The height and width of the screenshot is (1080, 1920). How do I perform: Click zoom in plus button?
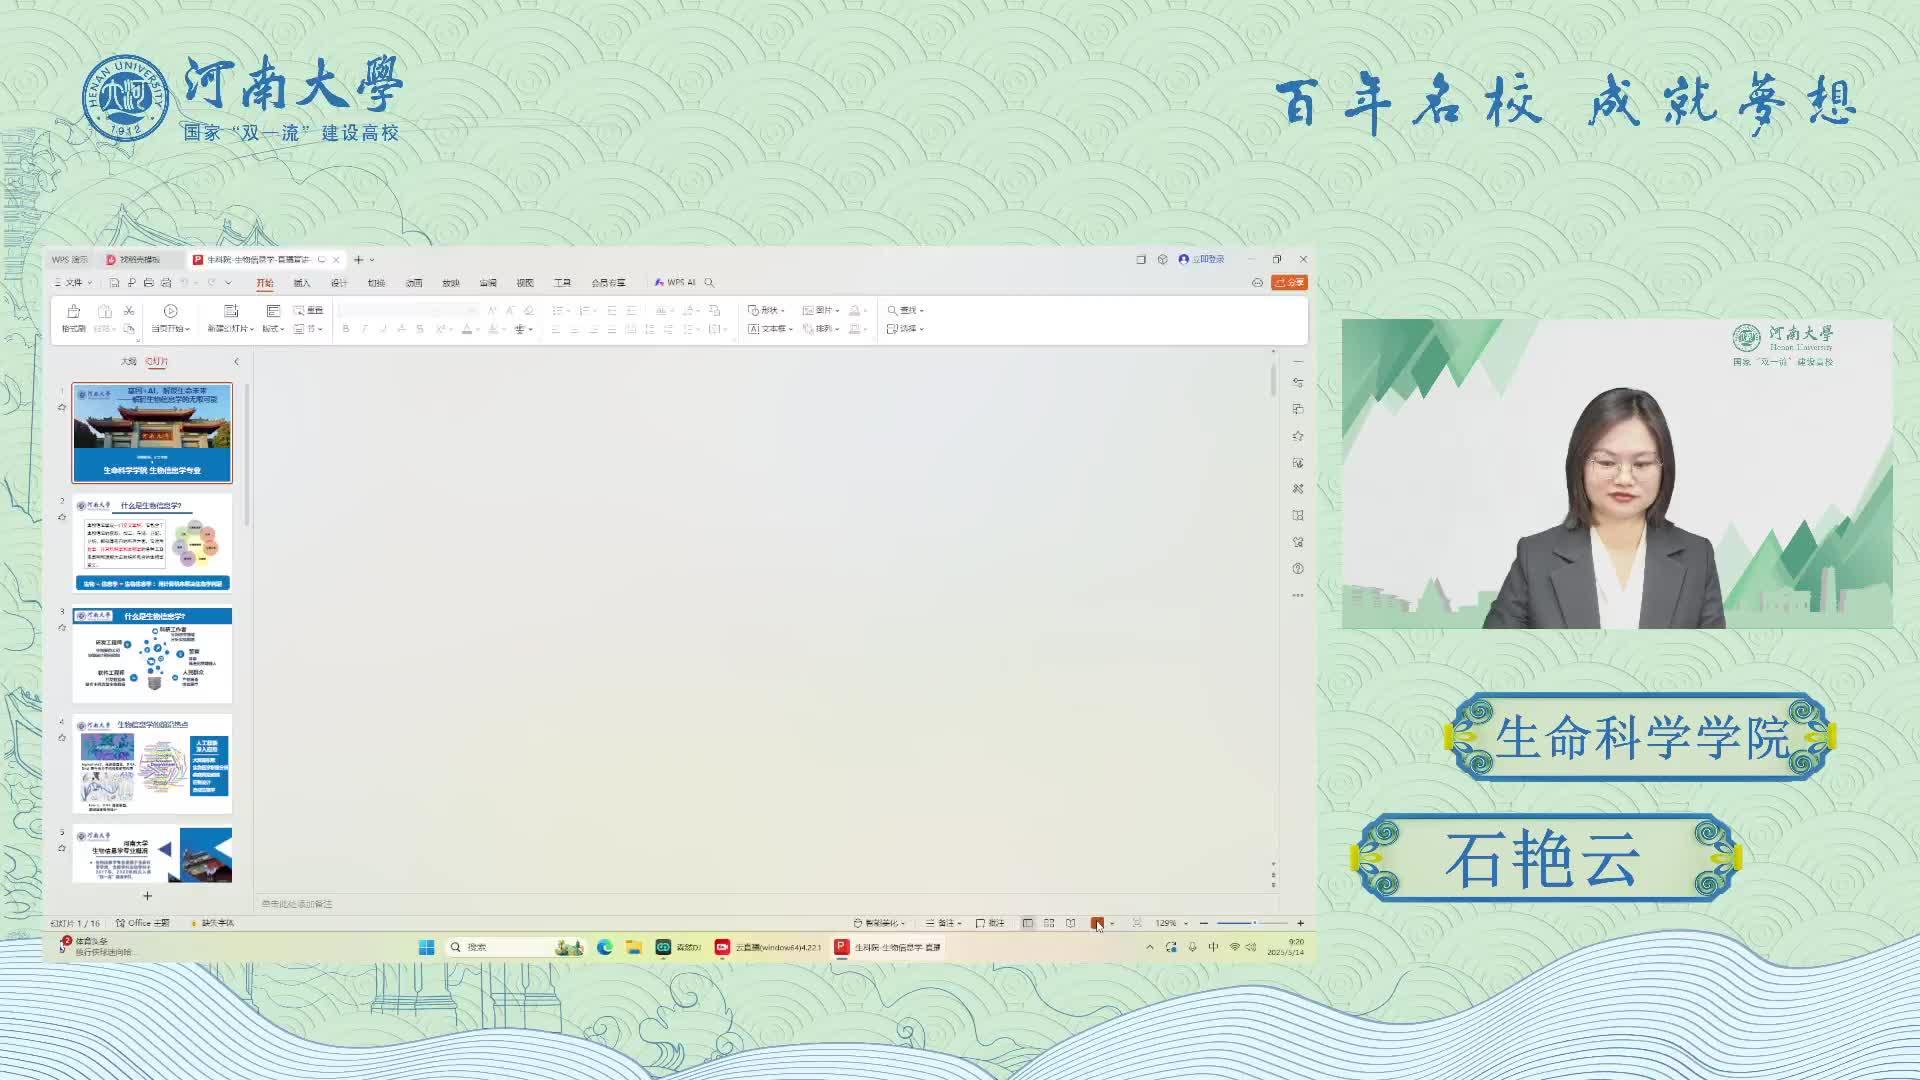pos(1301,923)
